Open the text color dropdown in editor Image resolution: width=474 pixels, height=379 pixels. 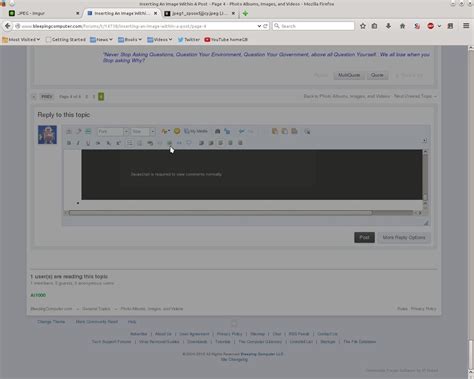(x=165, y=131)
